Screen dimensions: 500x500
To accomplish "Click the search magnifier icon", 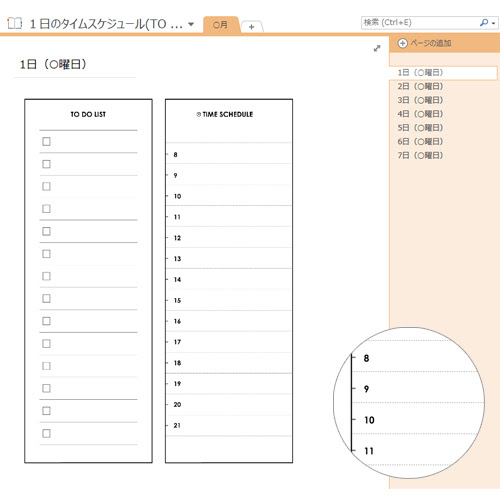I will coord(484,23).
